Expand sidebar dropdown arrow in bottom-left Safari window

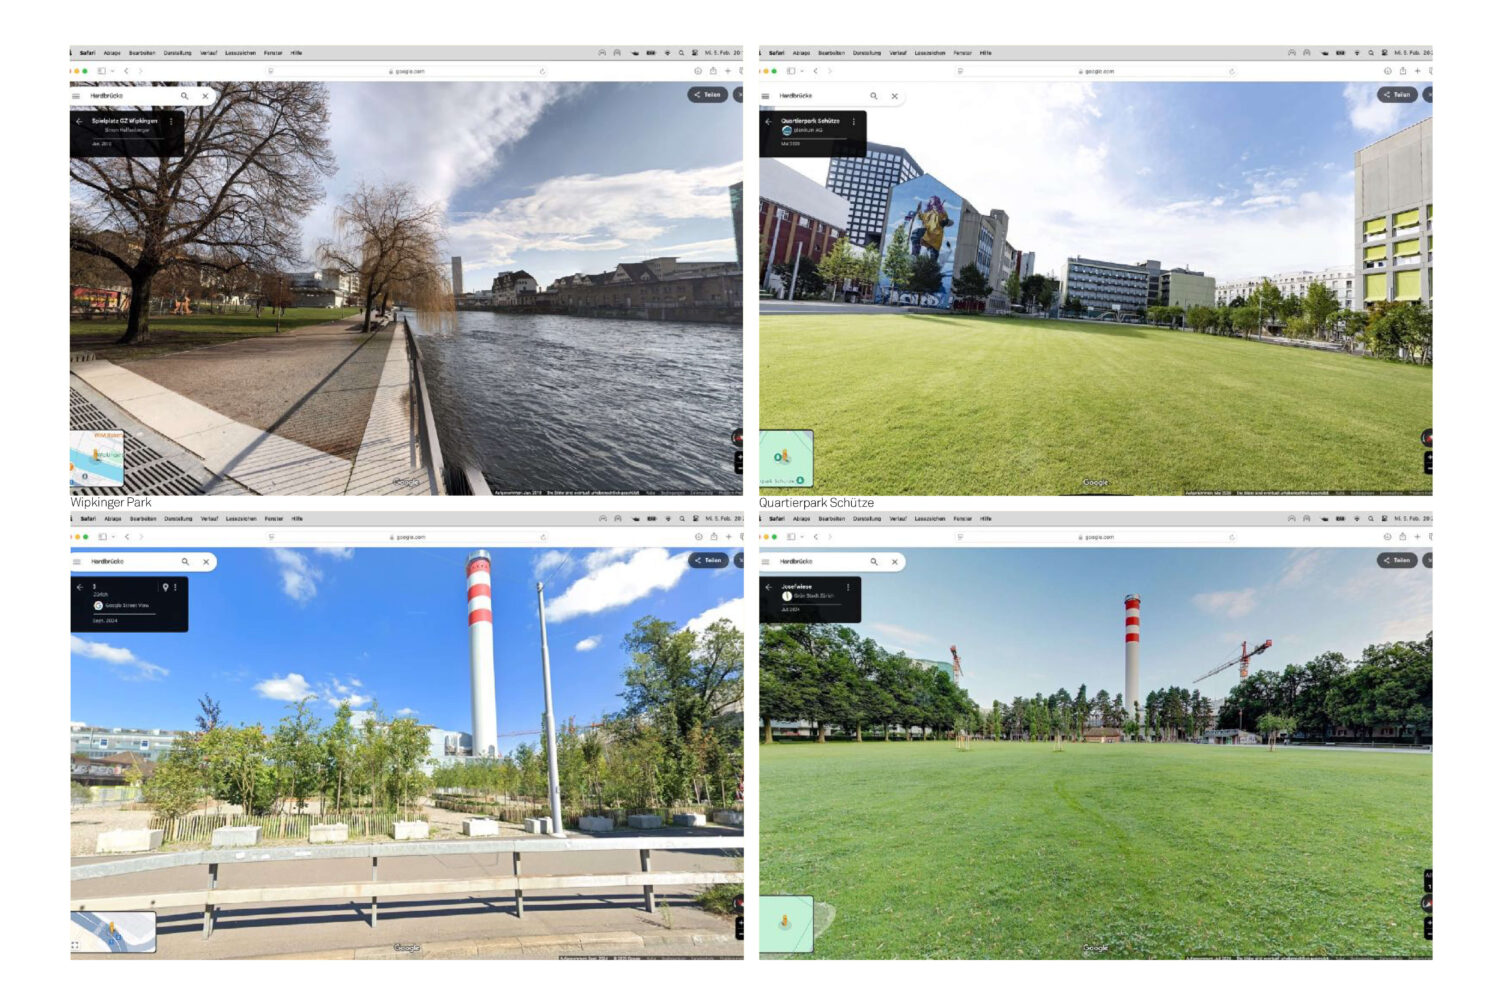[113, 537]
